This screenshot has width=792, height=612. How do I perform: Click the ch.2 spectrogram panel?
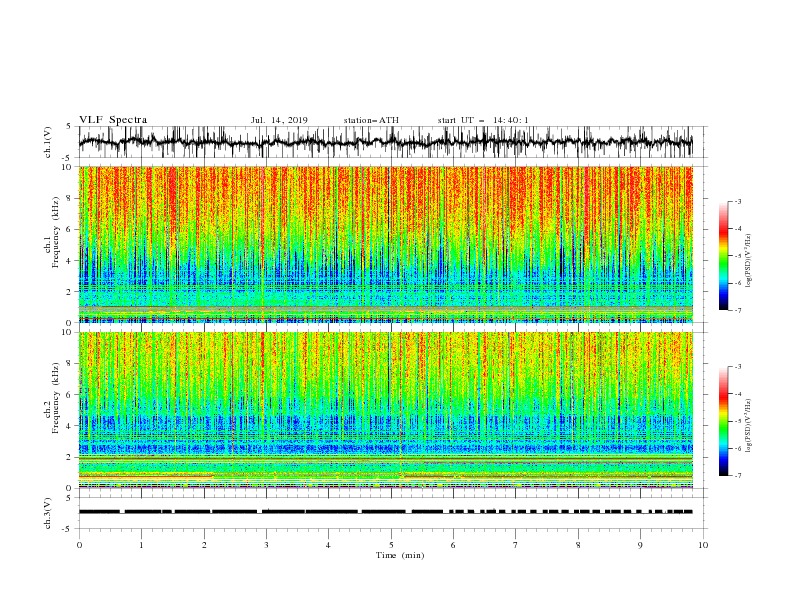[385, 410]
